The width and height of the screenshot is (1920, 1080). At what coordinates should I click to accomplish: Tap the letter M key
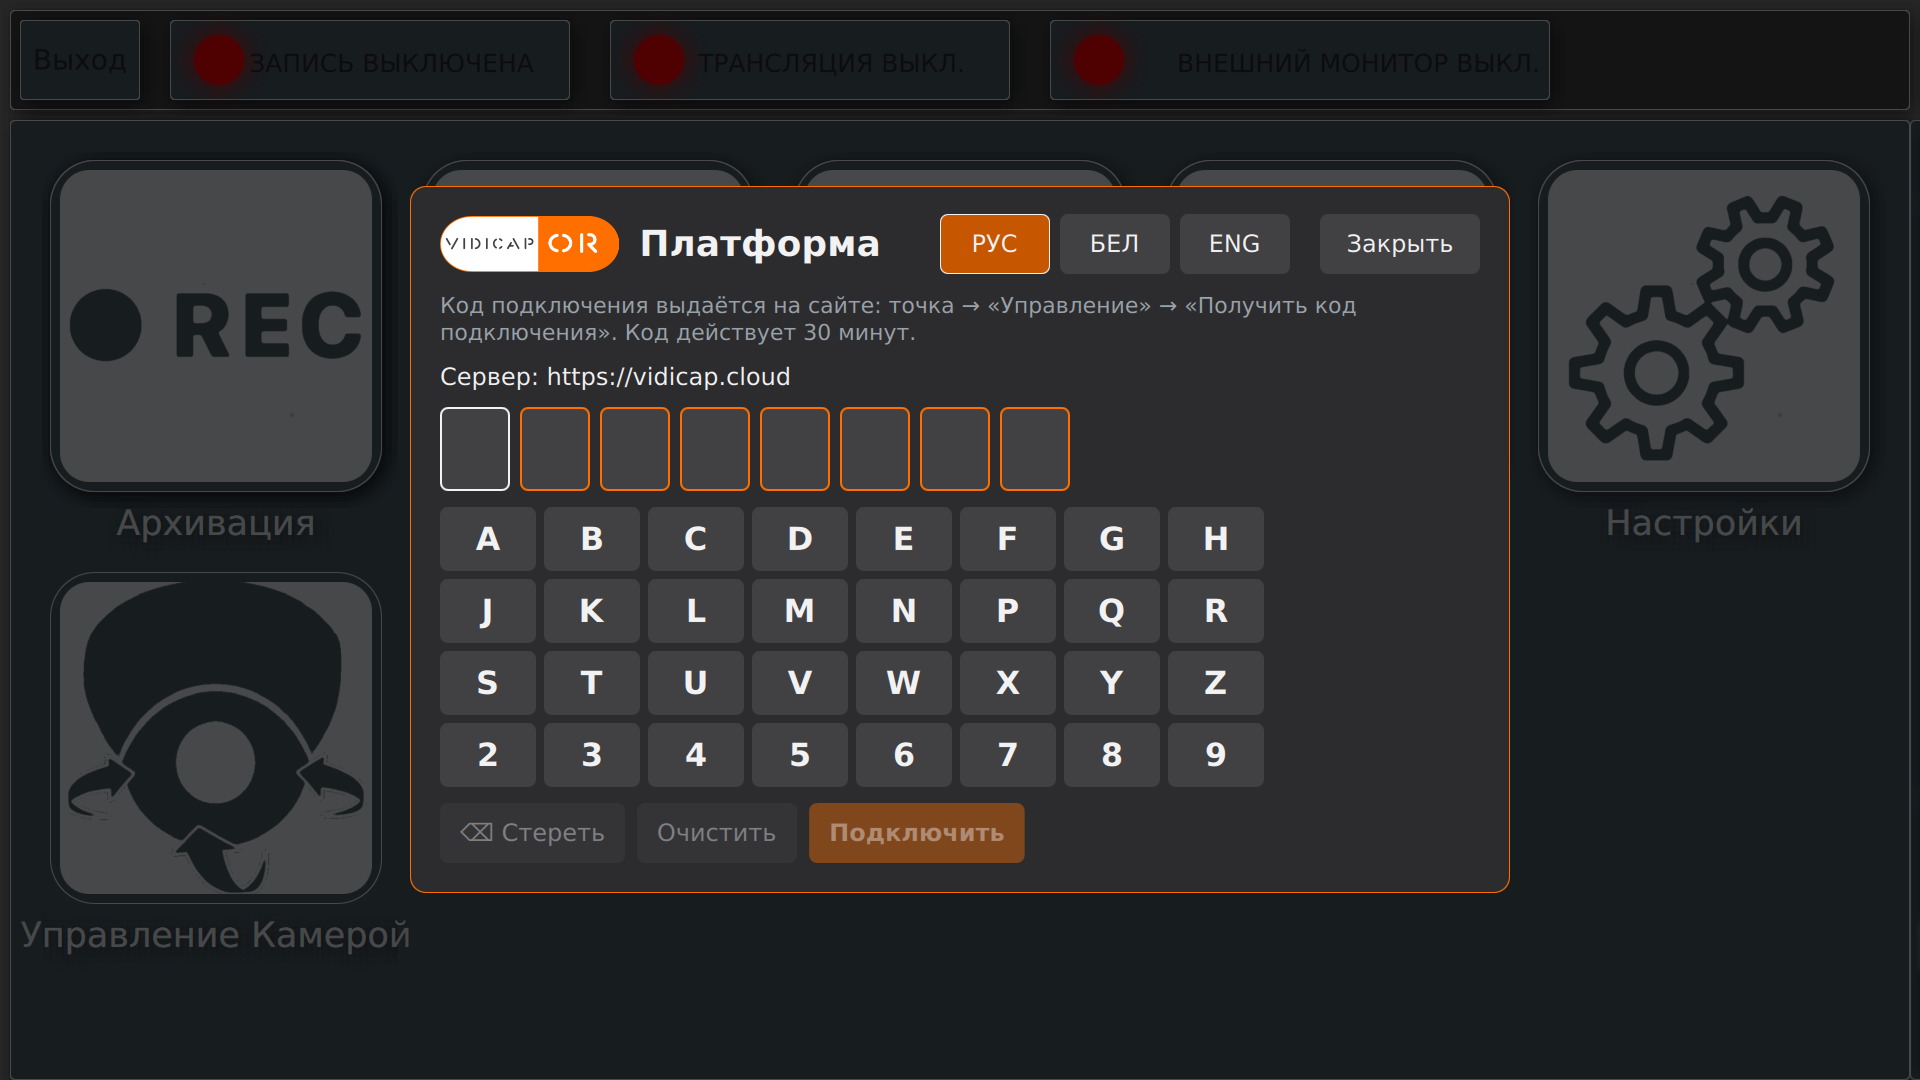[x=800, y=611]
